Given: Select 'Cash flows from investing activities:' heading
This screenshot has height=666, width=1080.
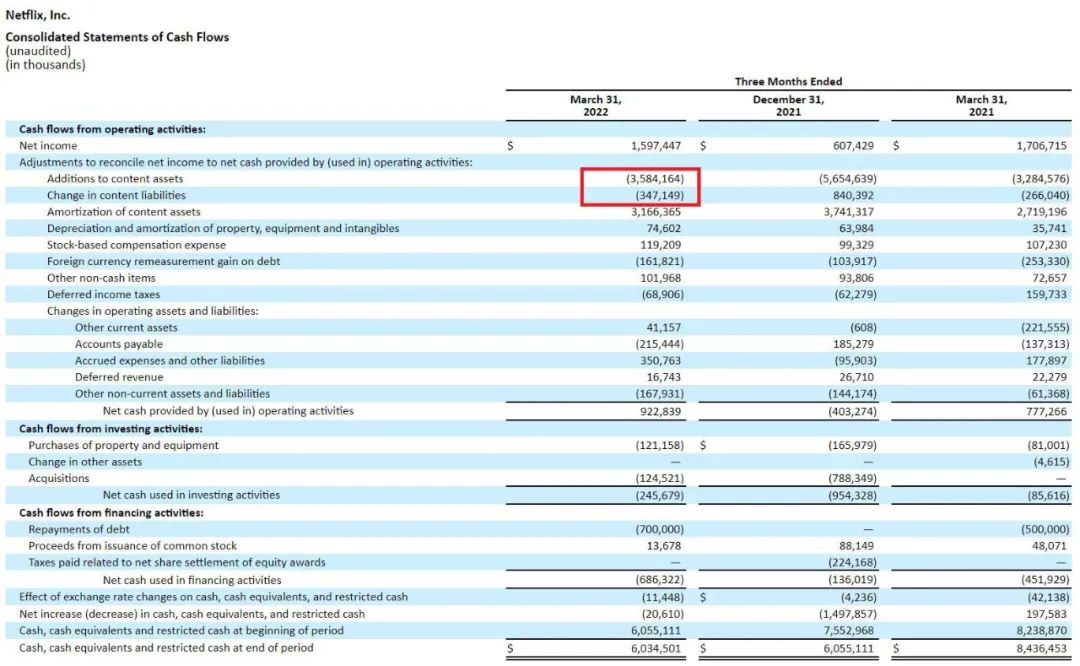Looking at the screenshot, I should (x=111, y=429).
